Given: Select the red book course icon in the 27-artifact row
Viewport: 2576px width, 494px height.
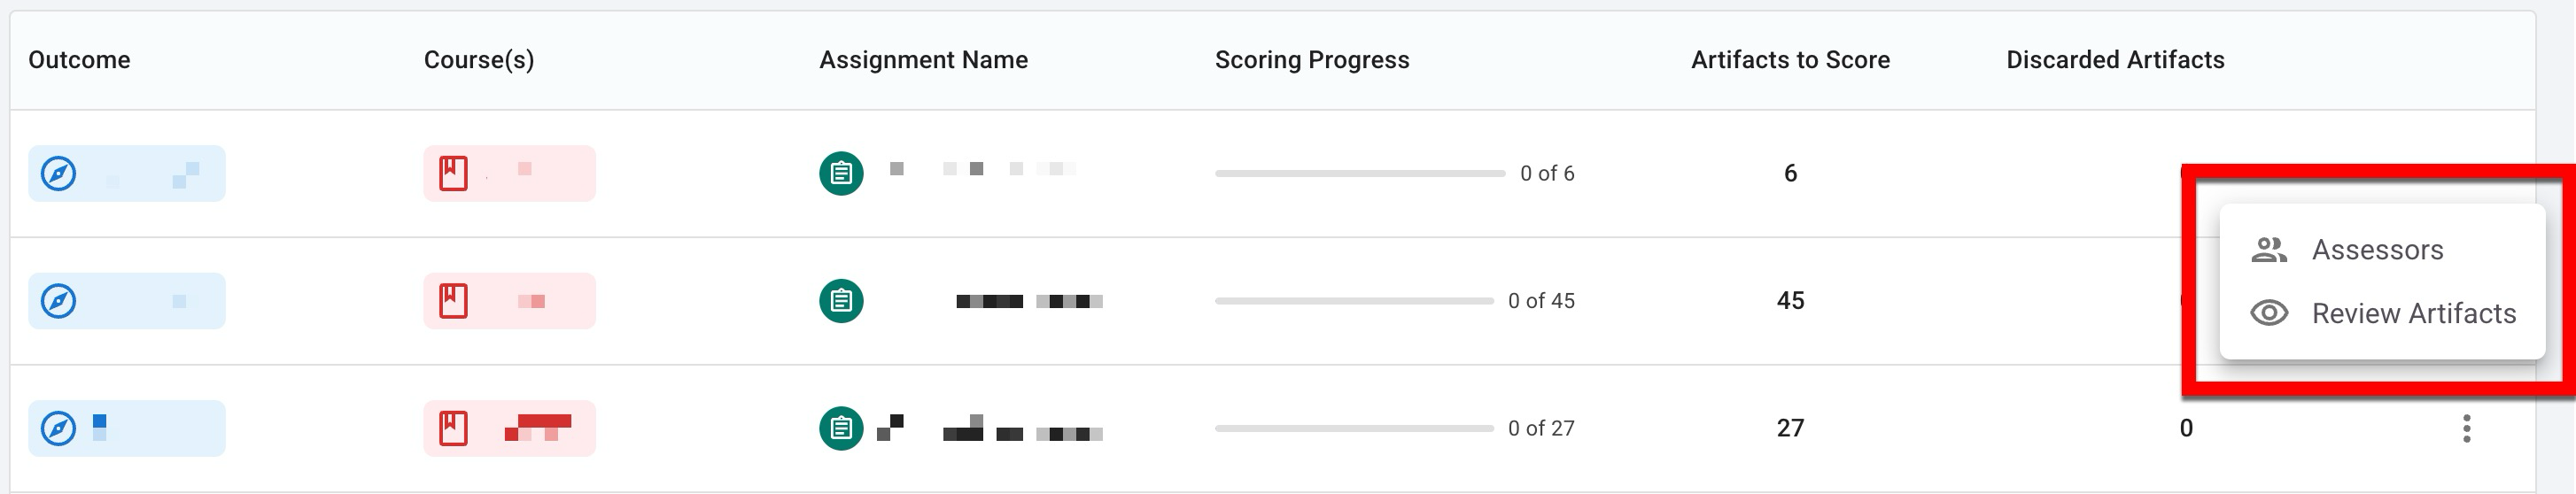Looking at the screenshot, I should point(453,428).
